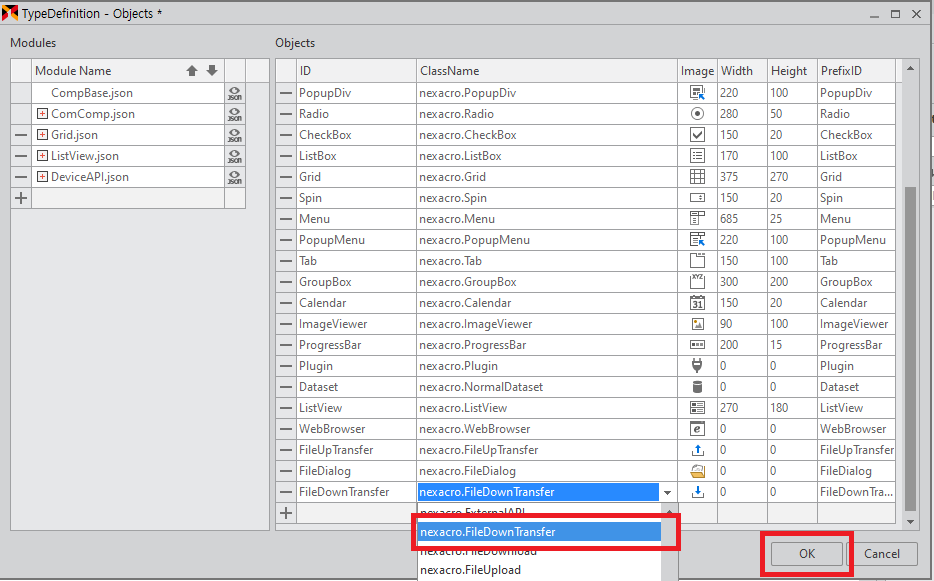Click the Plugin component image icon

(697, 366)
